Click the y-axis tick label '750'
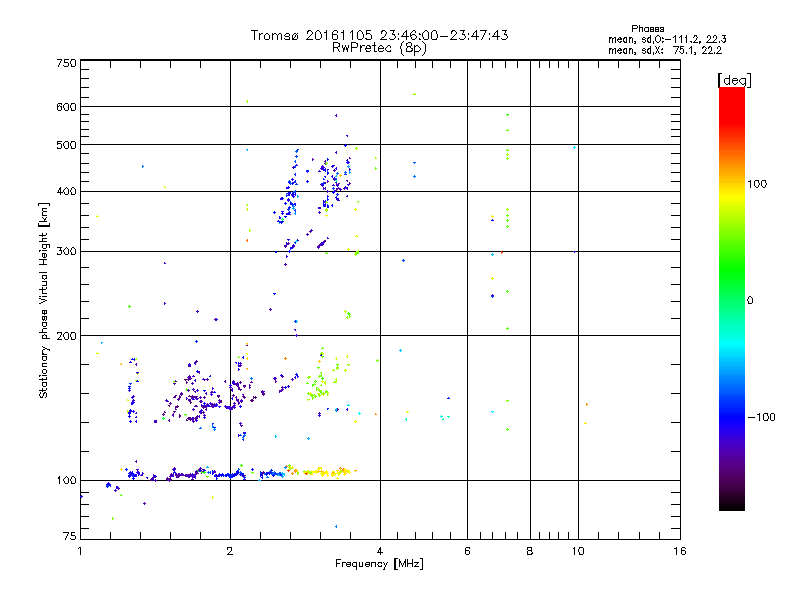800x600 pixels. point(66,63)
